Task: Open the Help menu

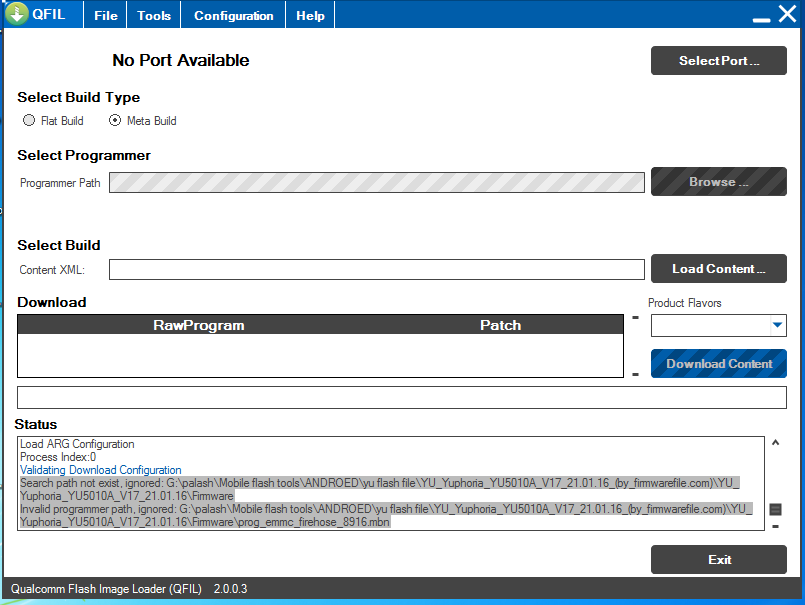Action: pos(310,15)
